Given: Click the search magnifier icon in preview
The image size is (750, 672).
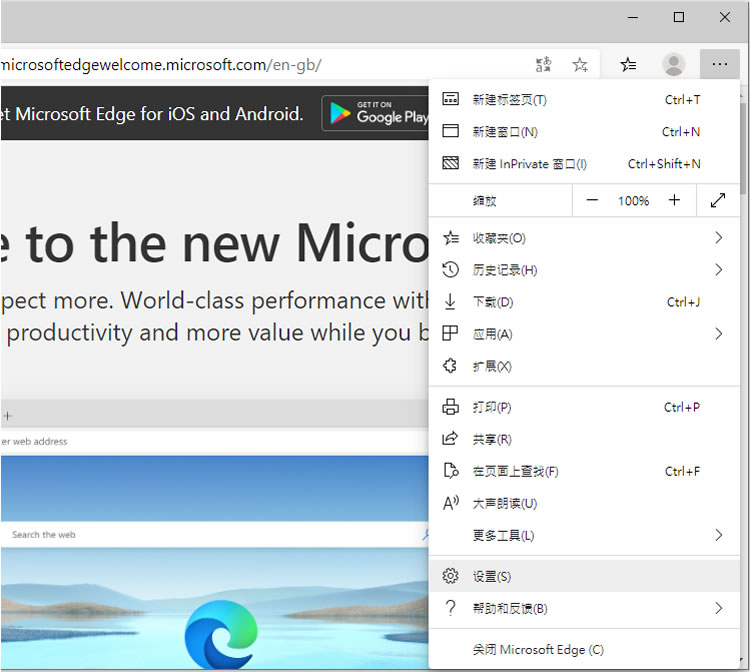Looking at the screenshot, I should coord(425,534).
